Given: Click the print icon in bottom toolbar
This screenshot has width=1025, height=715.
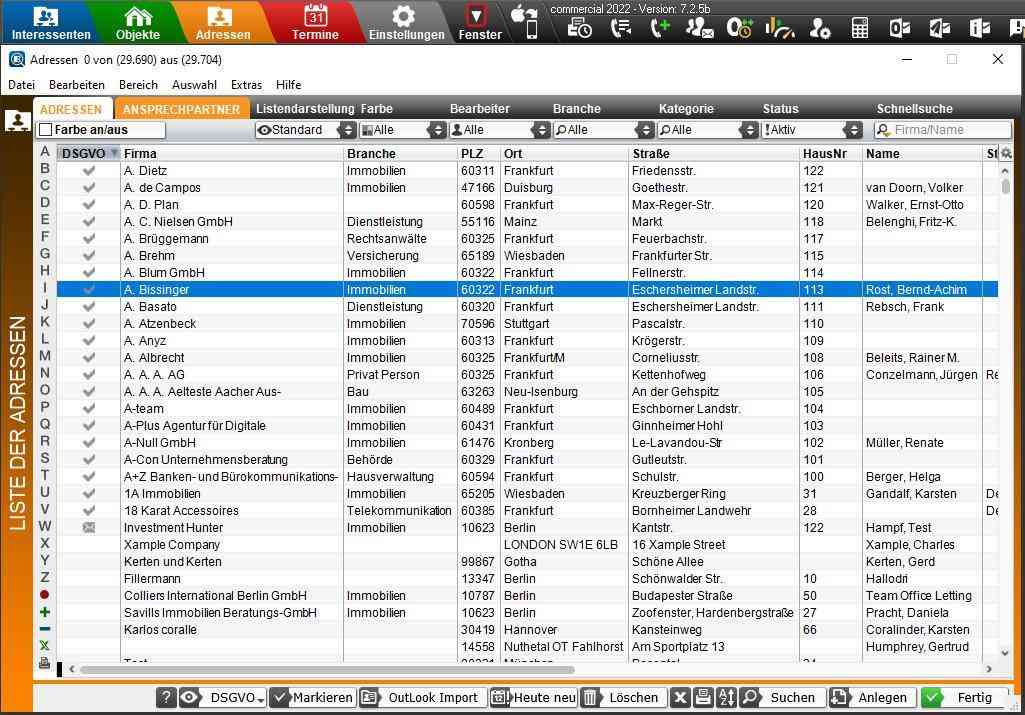Looking at the screenshot, I should point(703,698).
